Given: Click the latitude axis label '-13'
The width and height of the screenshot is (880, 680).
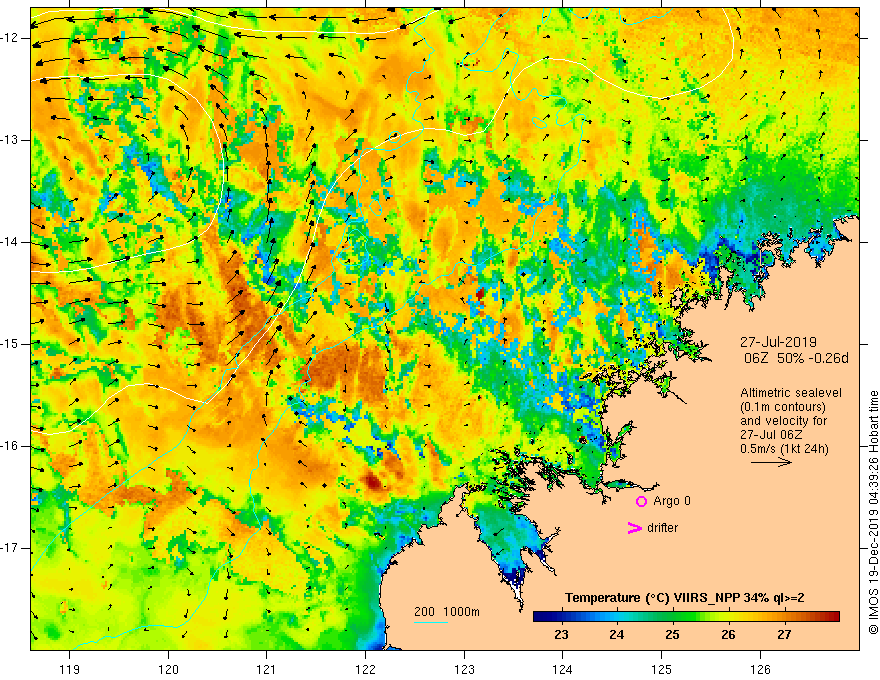Looking at the screenshot, I should tap(10, 140).
